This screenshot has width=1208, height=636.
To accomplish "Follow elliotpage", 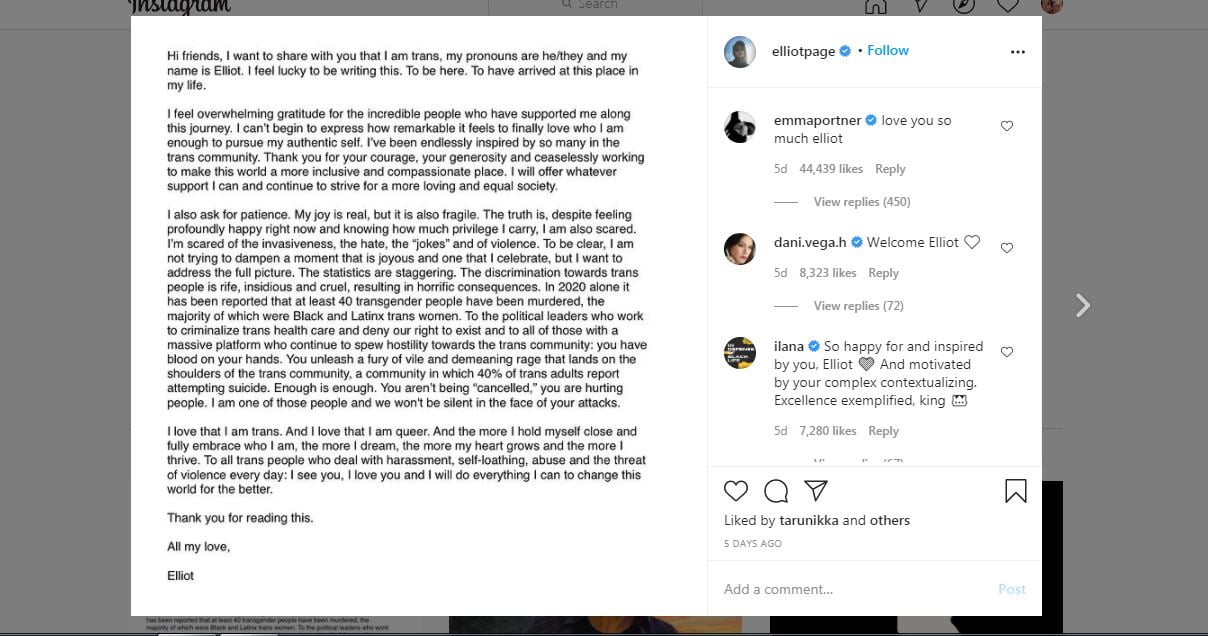I will click(x=888, y=51).
